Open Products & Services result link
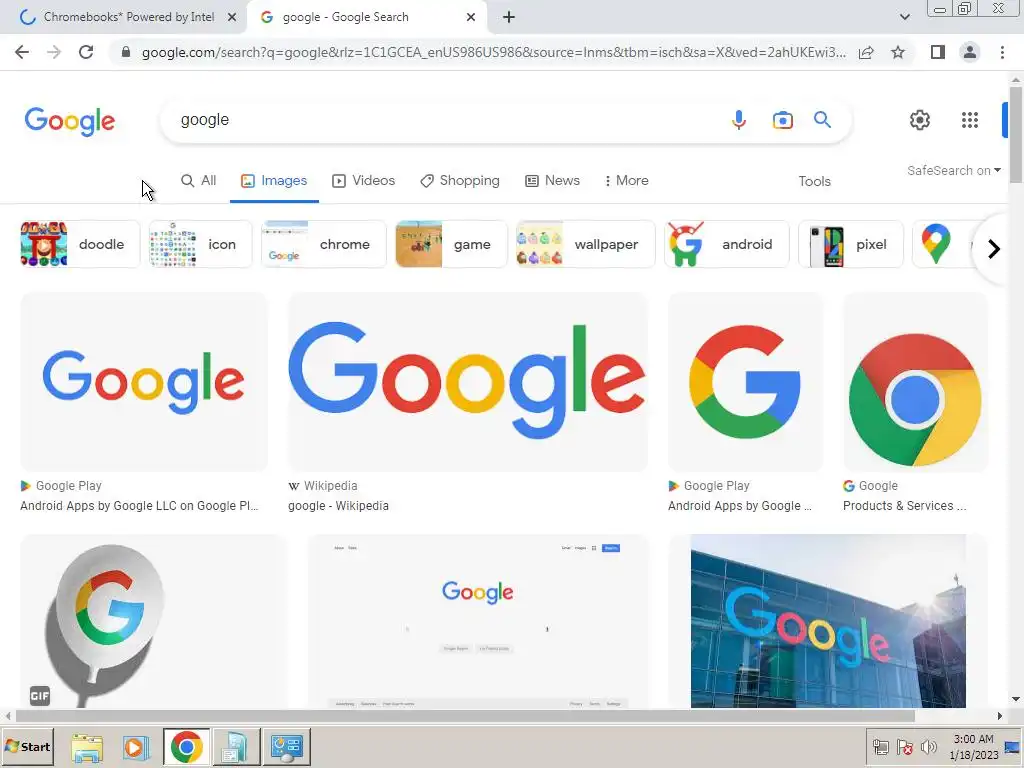Image resolution: width=1024 pixels, height=768 pixels. point(904,506)
